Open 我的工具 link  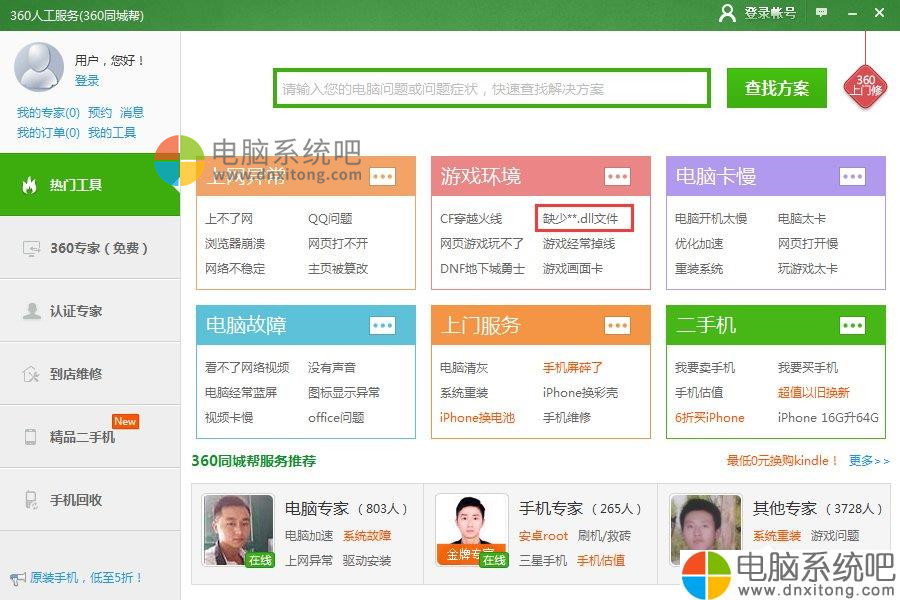click(112, 133)
